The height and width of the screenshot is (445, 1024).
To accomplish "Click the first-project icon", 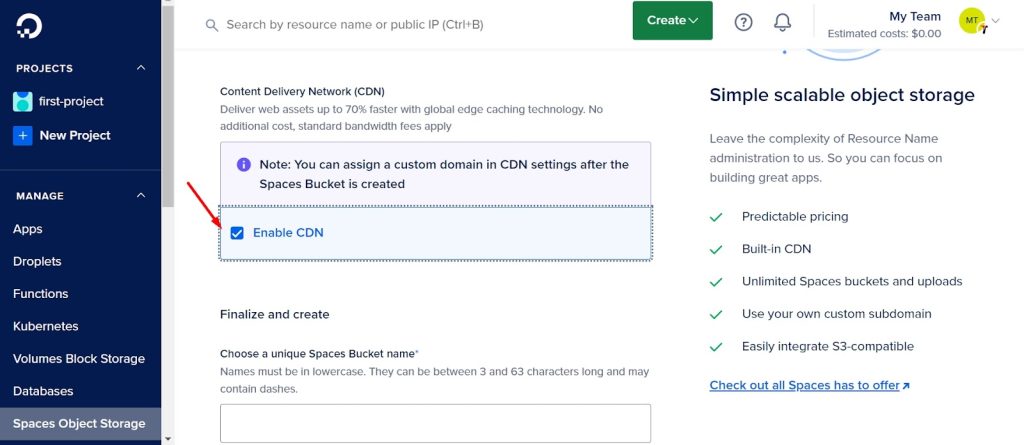I will tap(23, 101).
